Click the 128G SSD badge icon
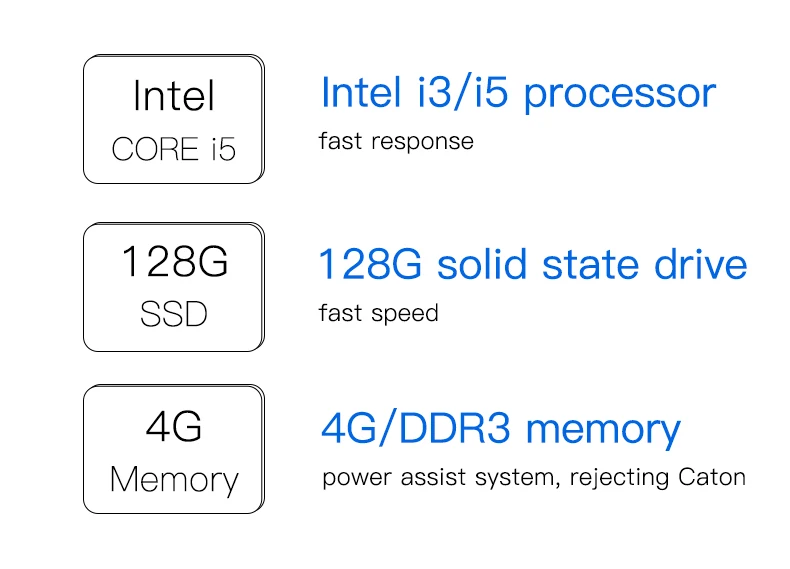 point(173,287)
